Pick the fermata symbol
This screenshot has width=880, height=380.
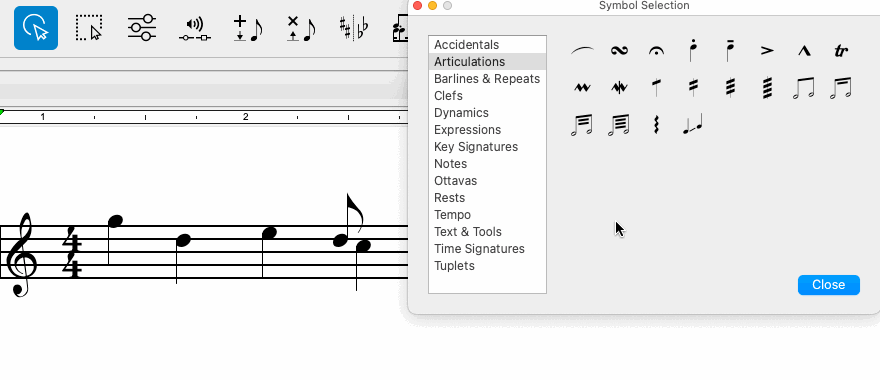656,51
